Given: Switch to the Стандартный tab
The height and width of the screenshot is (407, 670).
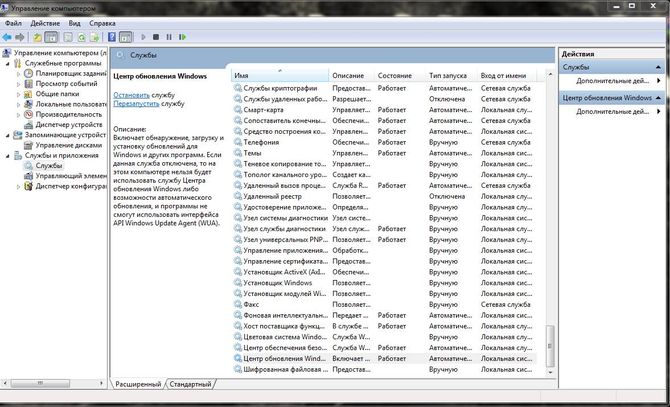Looking at the screenshot, I should pyautogui.click(x=190, y=384).
